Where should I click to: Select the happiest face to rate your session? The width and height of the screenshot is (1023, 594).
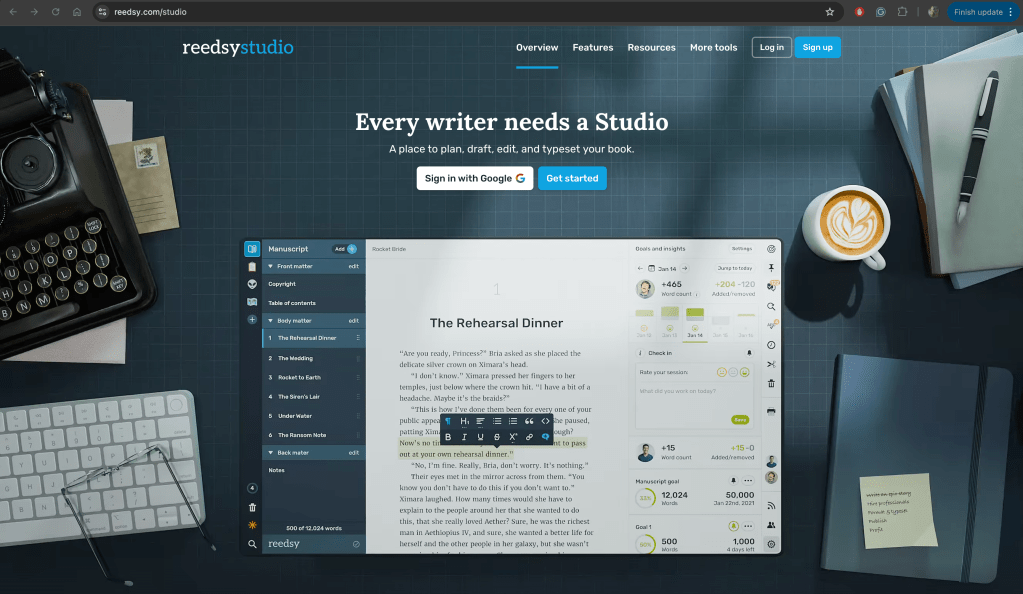744,372
